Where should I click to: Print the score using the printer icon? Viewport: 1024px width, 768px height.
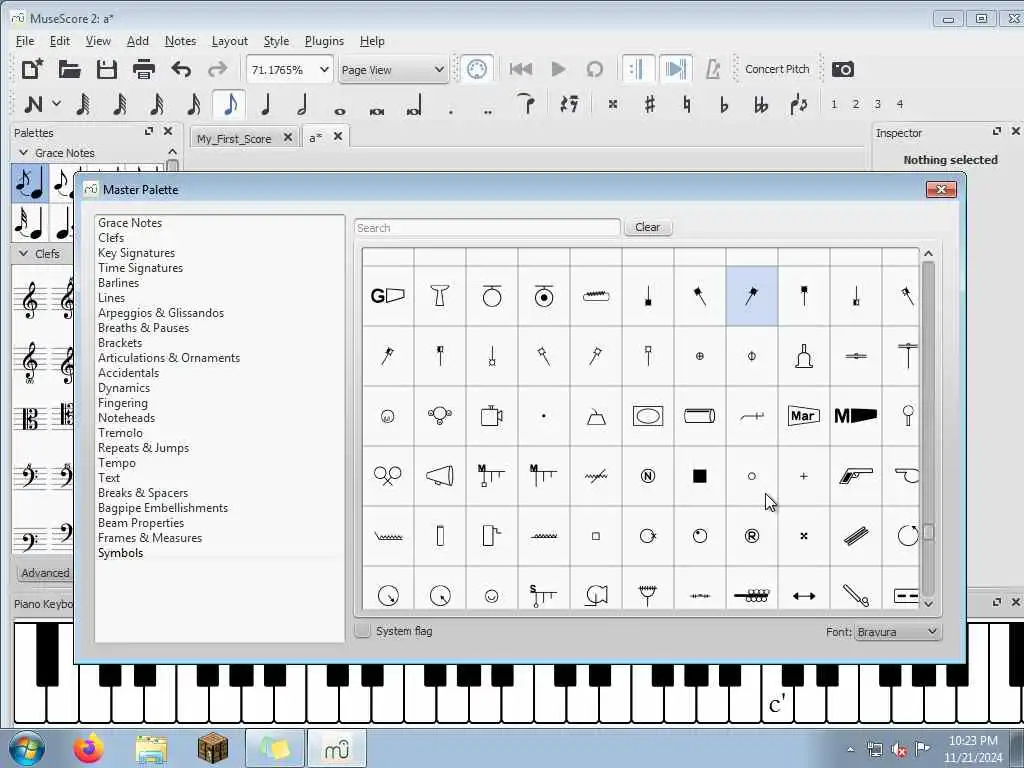[144, 69]
